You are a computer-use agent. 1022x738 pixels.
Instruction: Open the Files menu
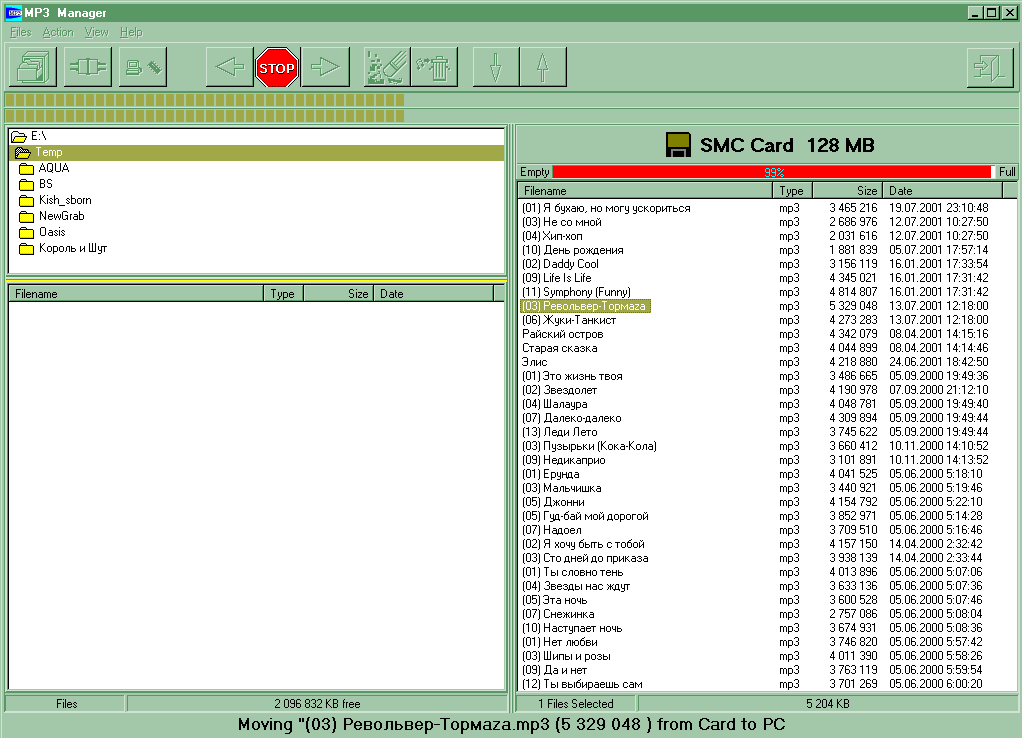pyautogui.click(x=20, y=32)
